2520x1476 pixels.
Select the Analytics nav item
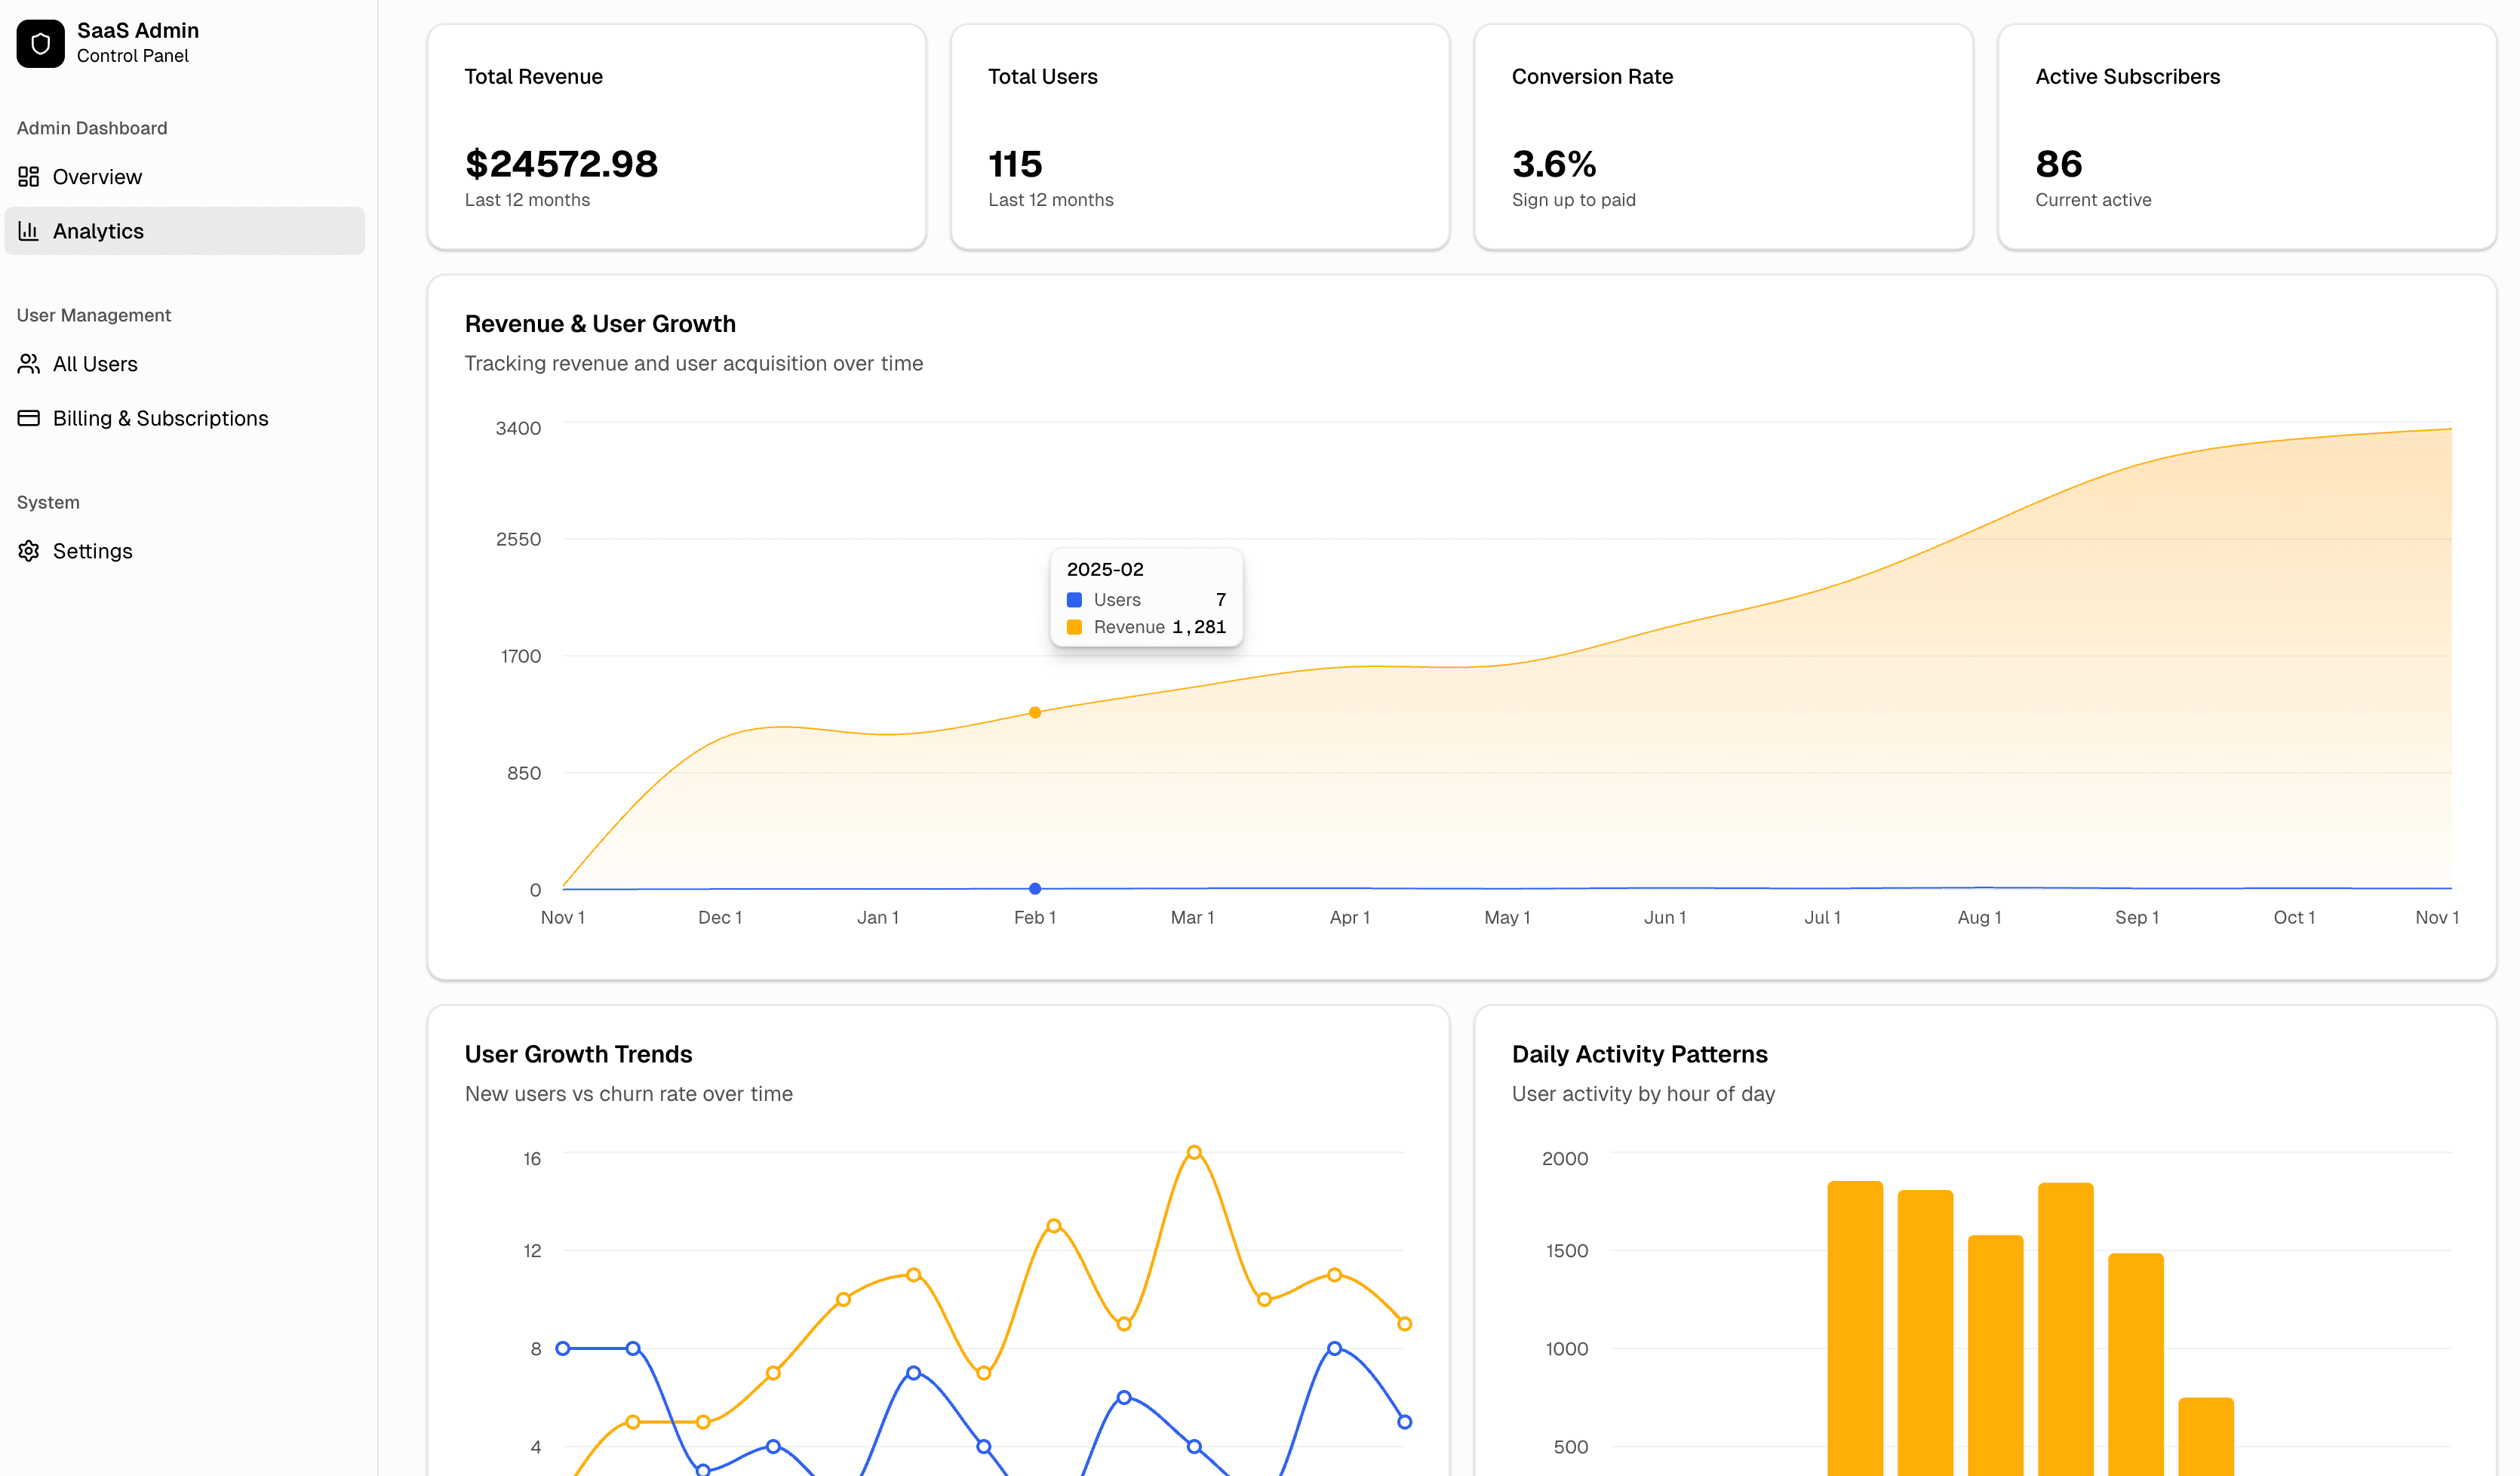[99, 231]
